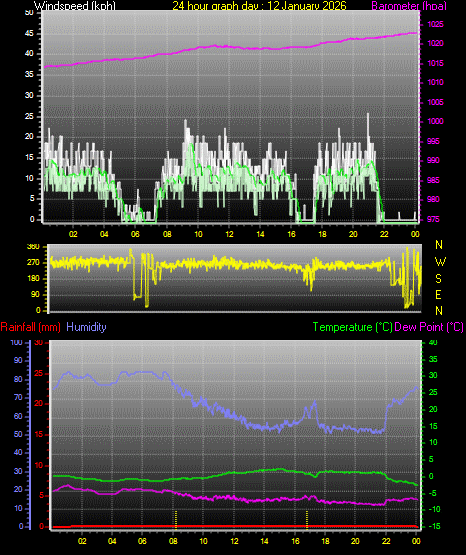The height and width of the screenshot is (555, 466).
Task: Select the green 40 temperature axis value
Action: pos(433,343)
